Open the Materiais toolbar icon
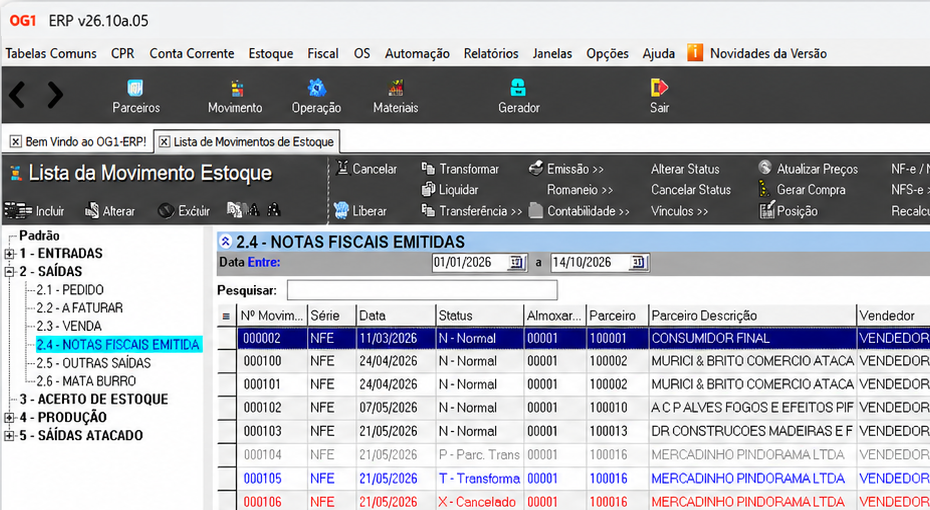This screenshot has height=510, width=930. click(396, 88)
